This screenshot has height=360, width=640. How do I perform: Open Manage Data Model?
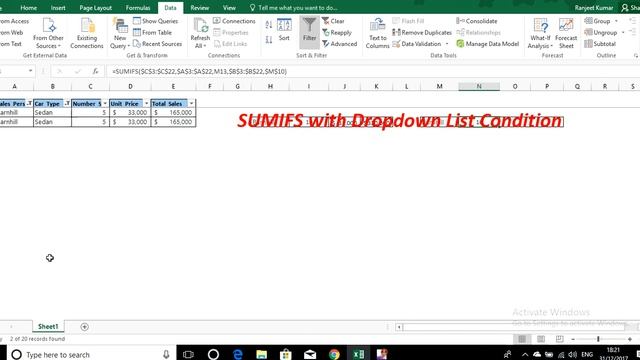487,44
